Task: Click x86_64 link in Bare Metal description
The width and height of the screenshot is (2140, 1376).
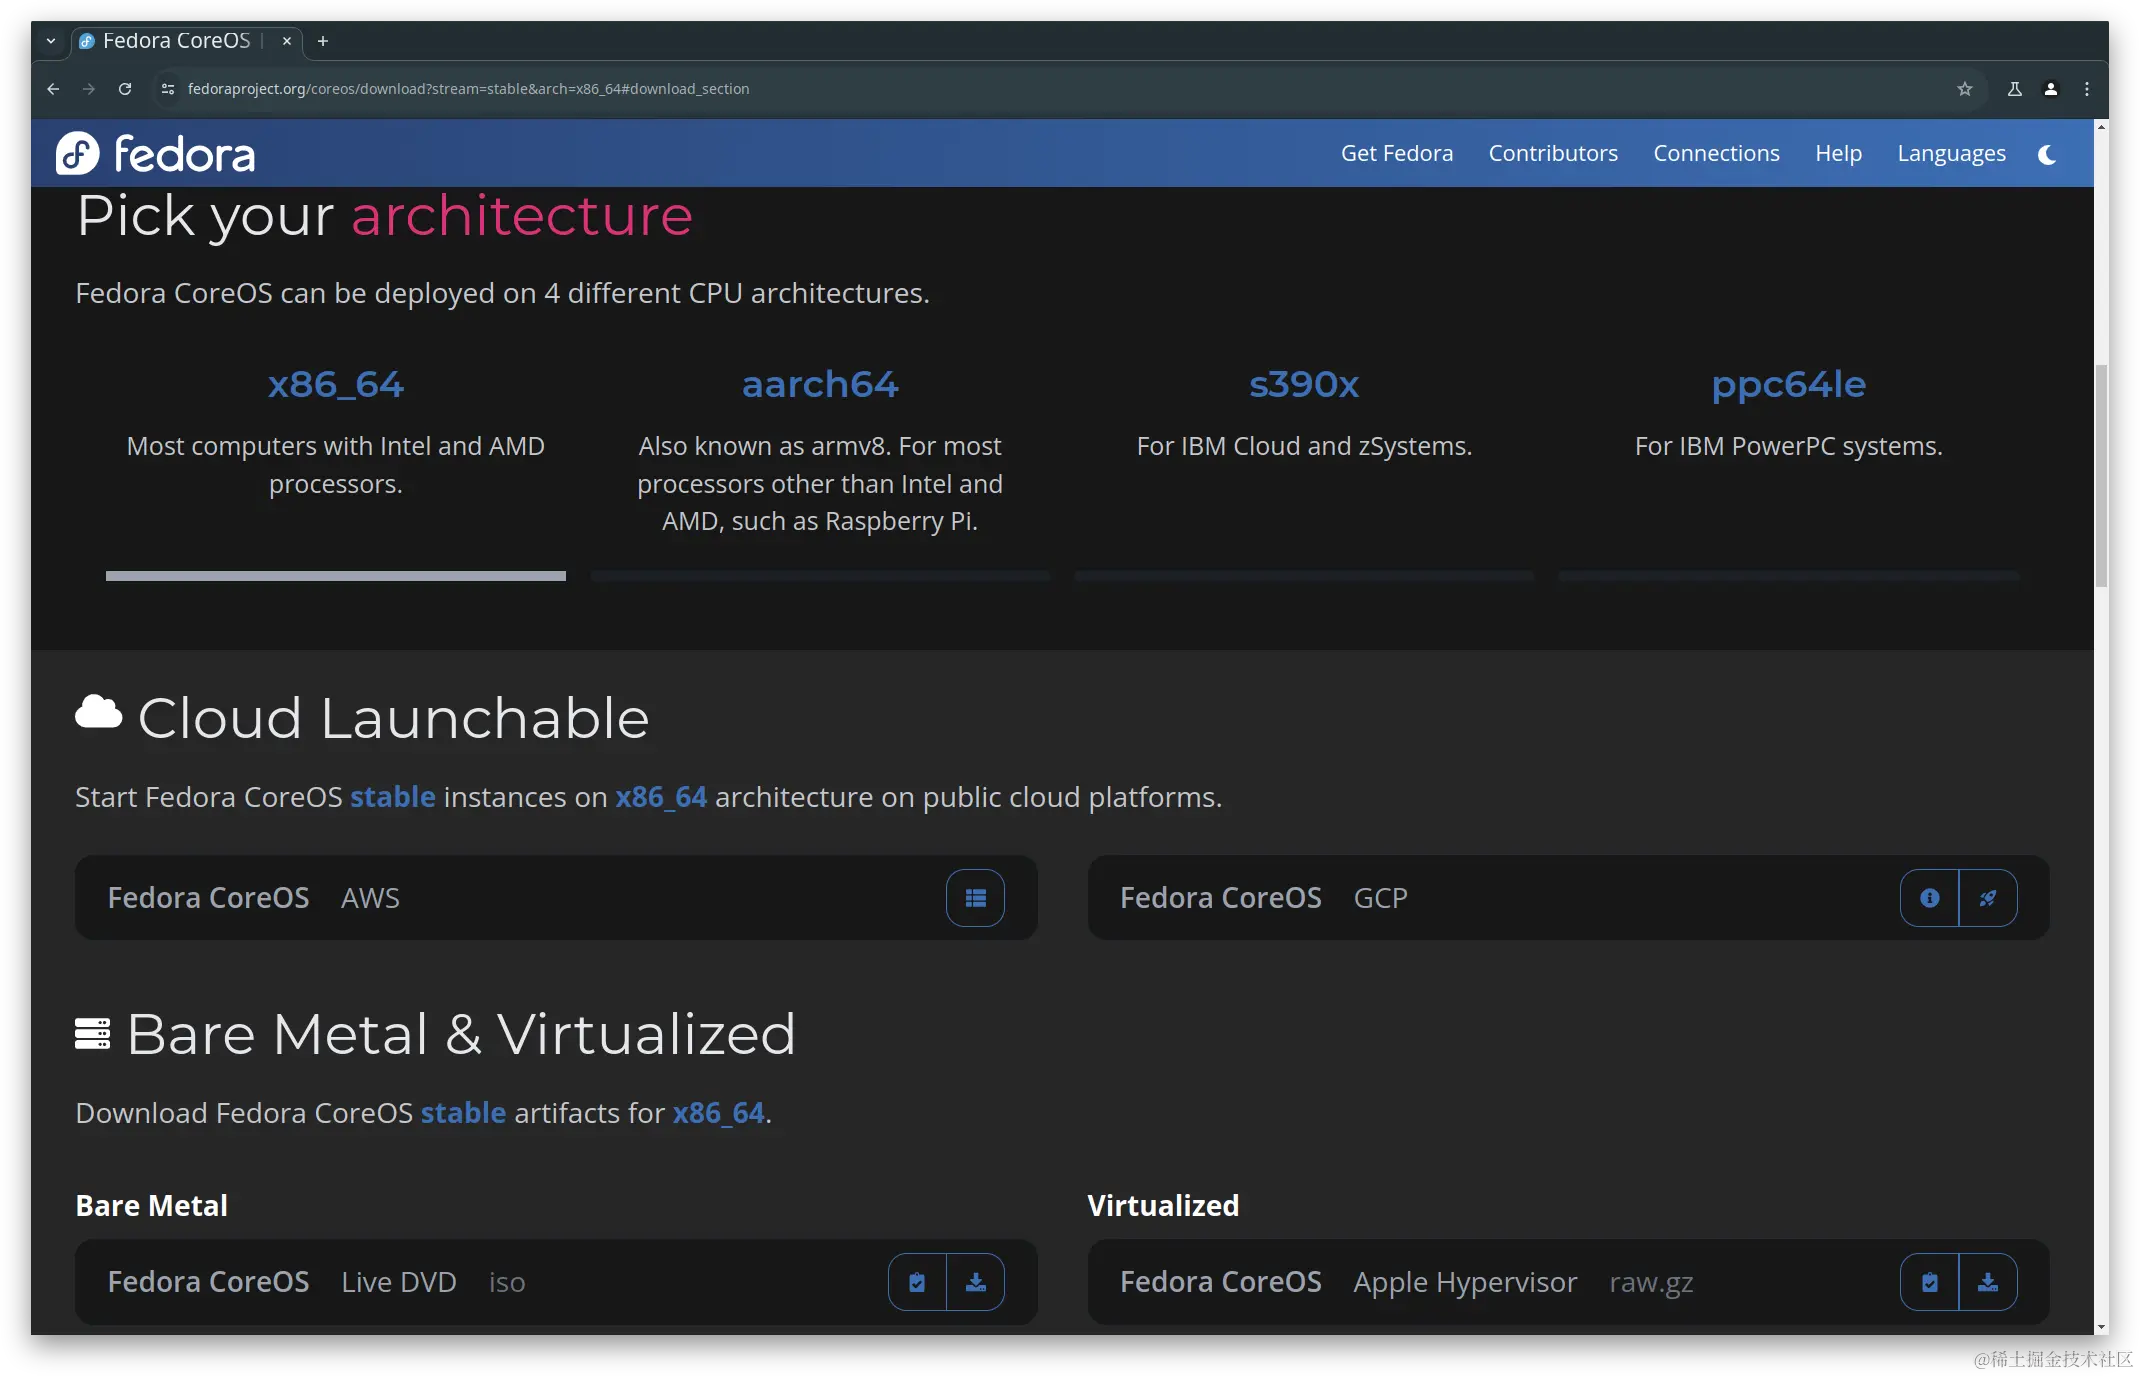Action: coord(719,1113)
